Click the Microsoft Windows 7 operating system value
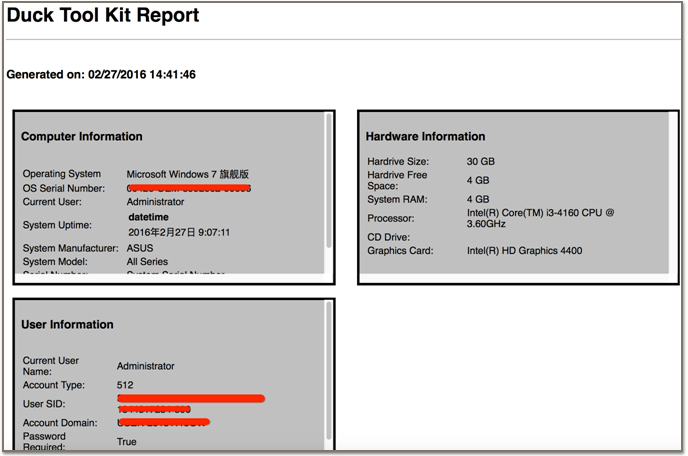Image resolution: width=688 pixels, height=456 pixels. (187, 174)
